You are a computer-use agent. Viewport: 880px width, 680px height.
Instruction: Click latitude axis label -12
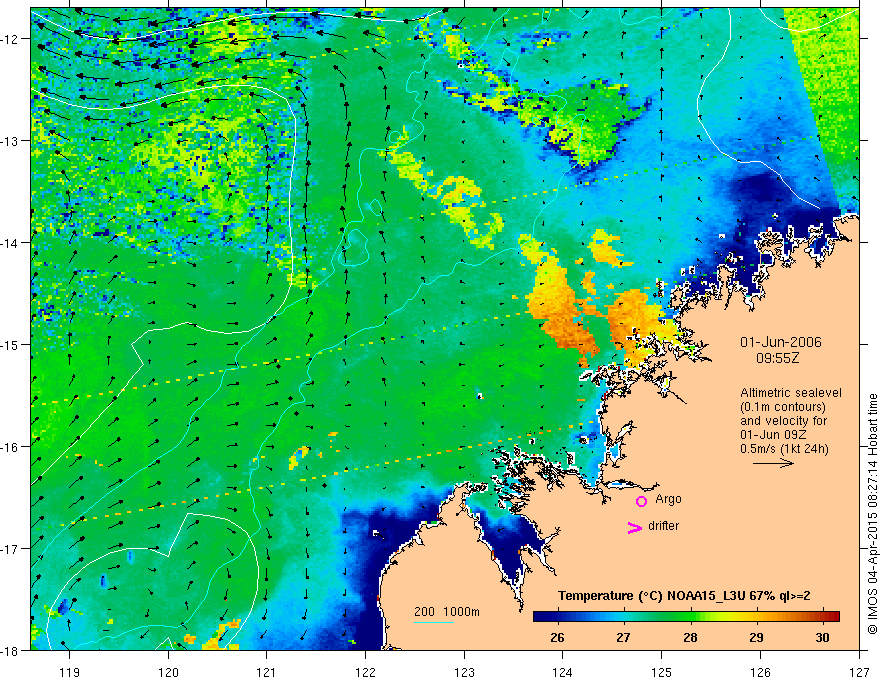(x=11, y=39)
